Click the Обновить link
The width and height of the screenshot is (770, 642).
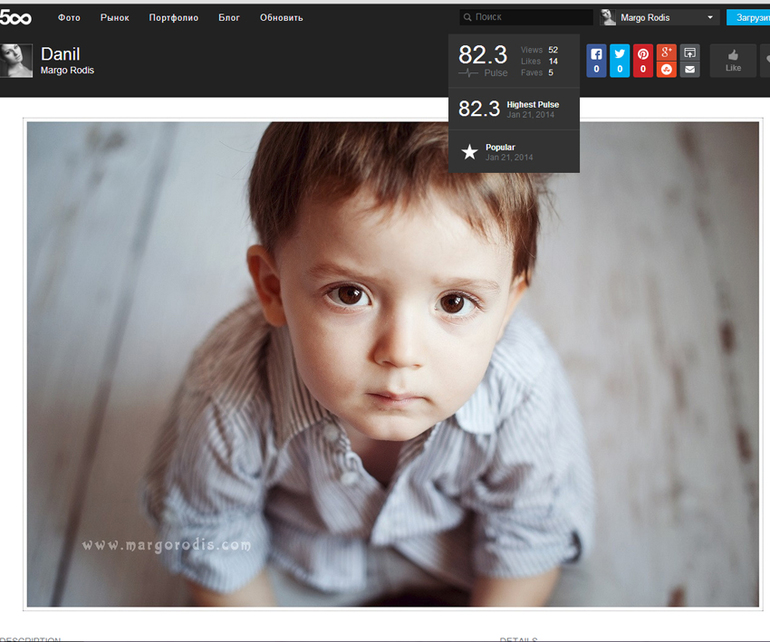(281, 18)
